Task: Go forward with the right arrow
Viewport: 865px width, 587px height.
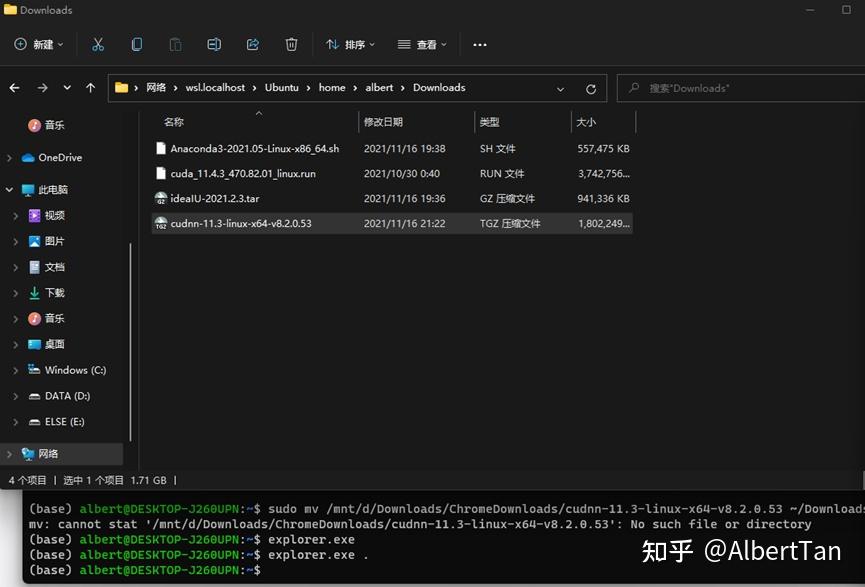Action: pyautogui.click(x=42, y=88)
